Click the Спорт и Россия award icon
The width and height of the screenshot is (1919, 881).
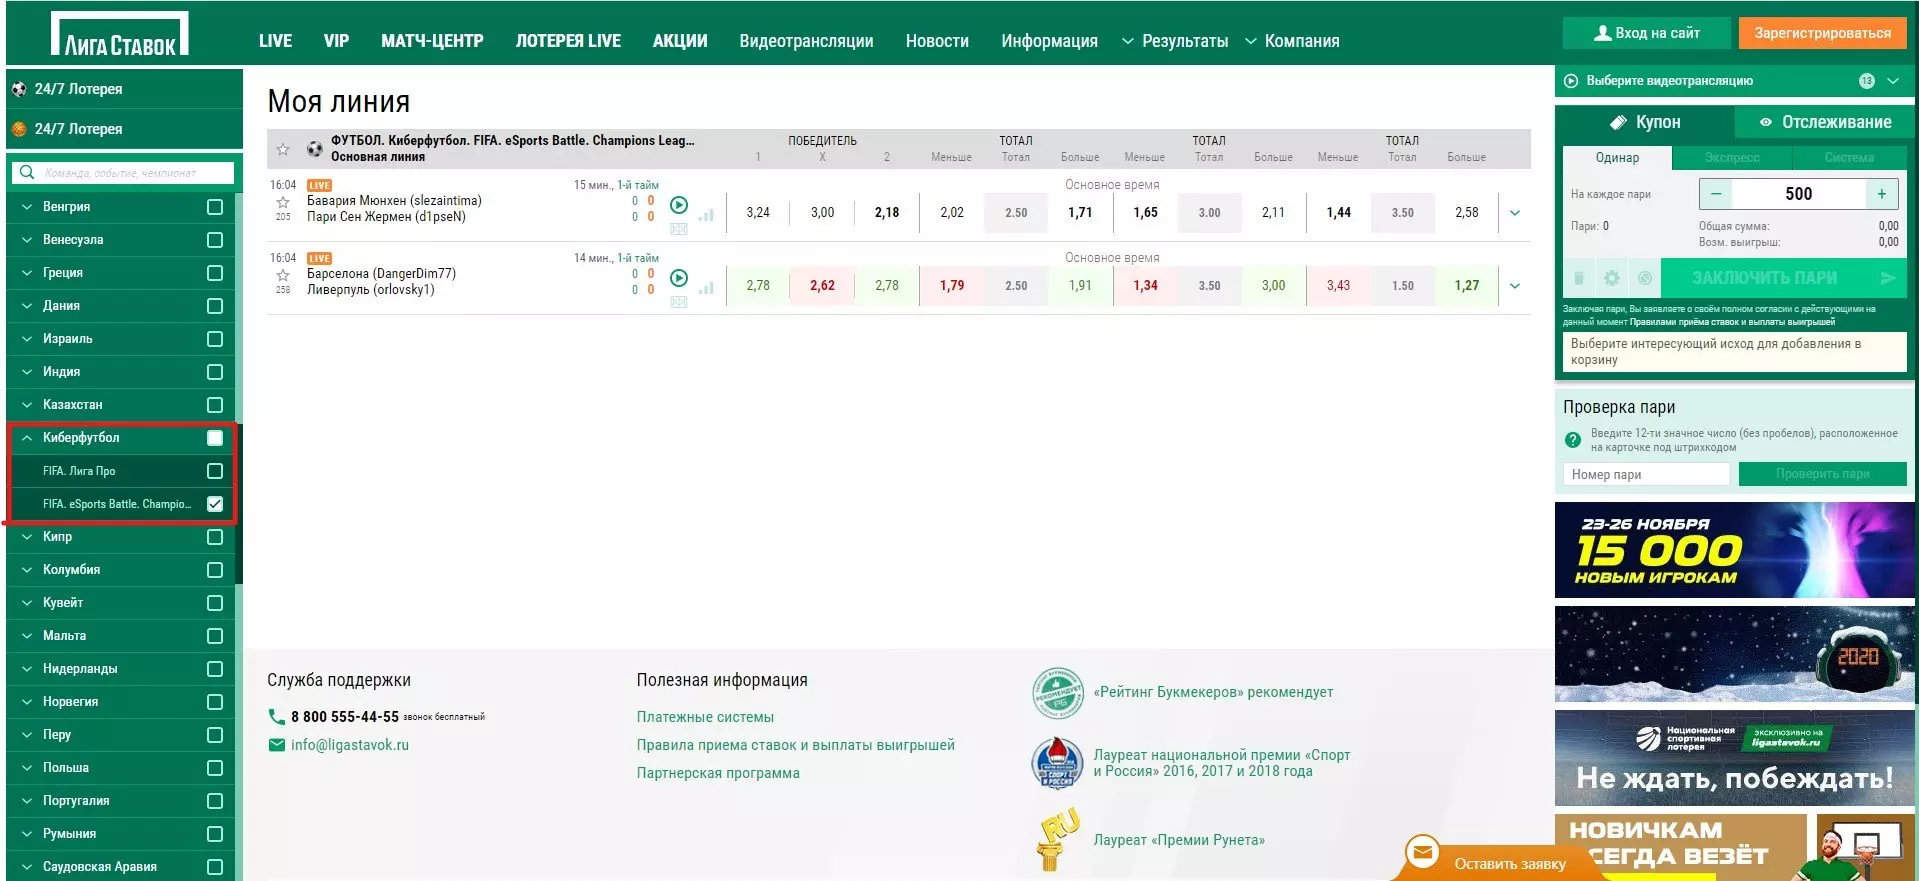(1057, 763)
